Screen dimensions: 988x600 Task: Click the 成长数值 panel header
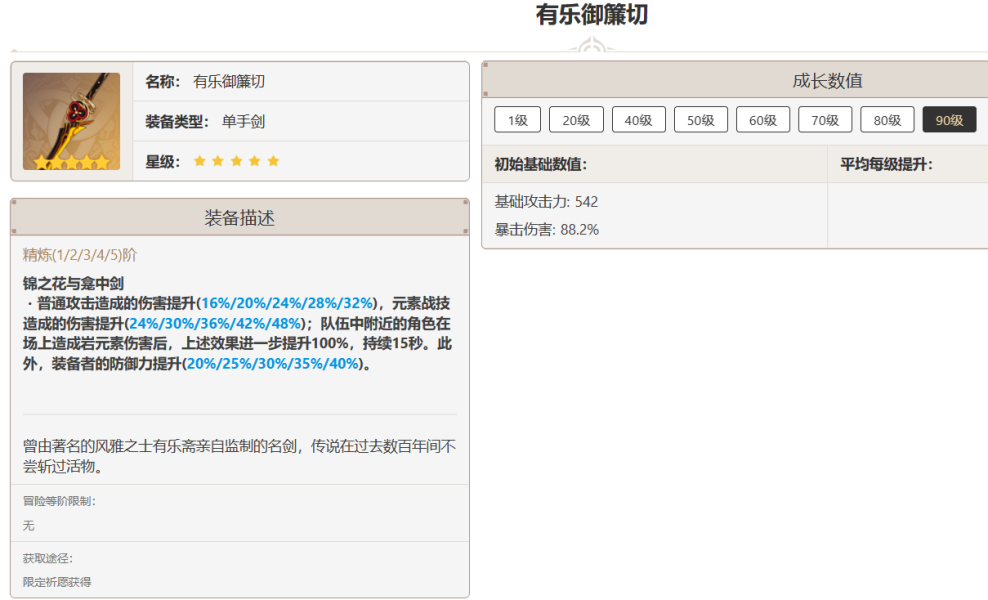click(x=827, y=81)
